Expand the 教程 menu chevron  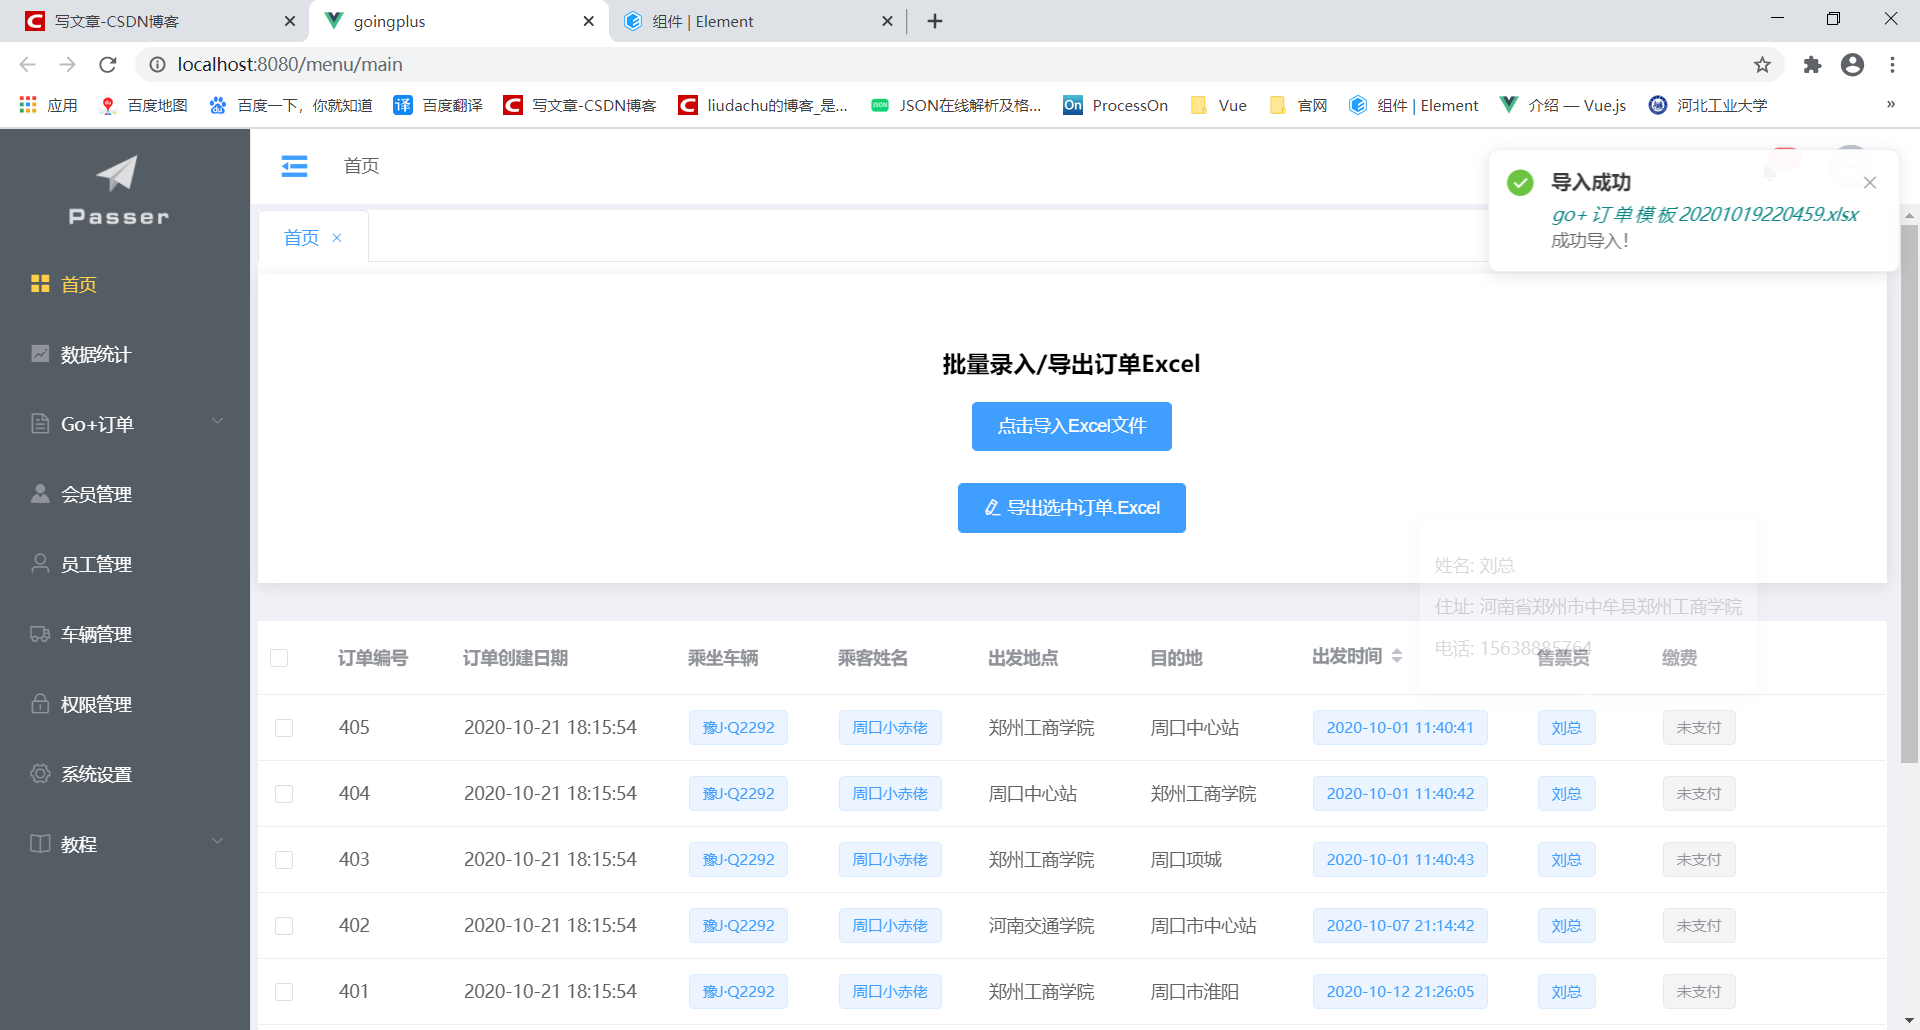click(x=218, y=841)
